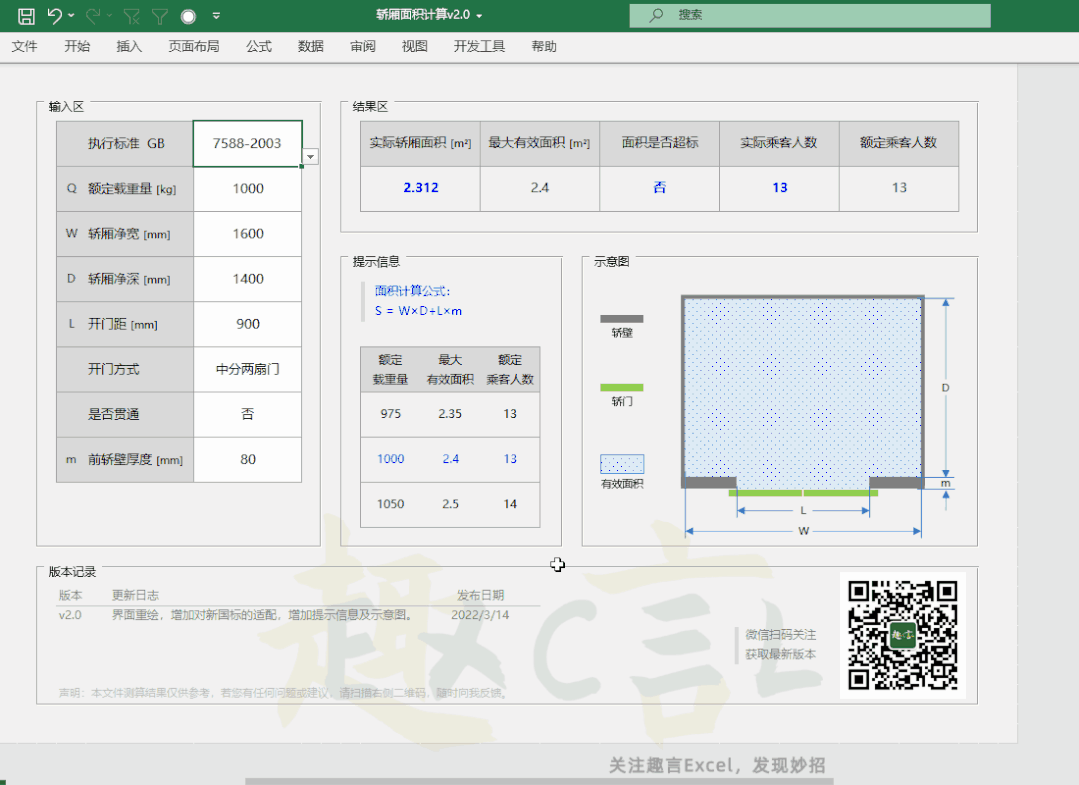Open the Undo history dropdown arrow
This screenshot has height=785, width=1079.
click(72, 15)
